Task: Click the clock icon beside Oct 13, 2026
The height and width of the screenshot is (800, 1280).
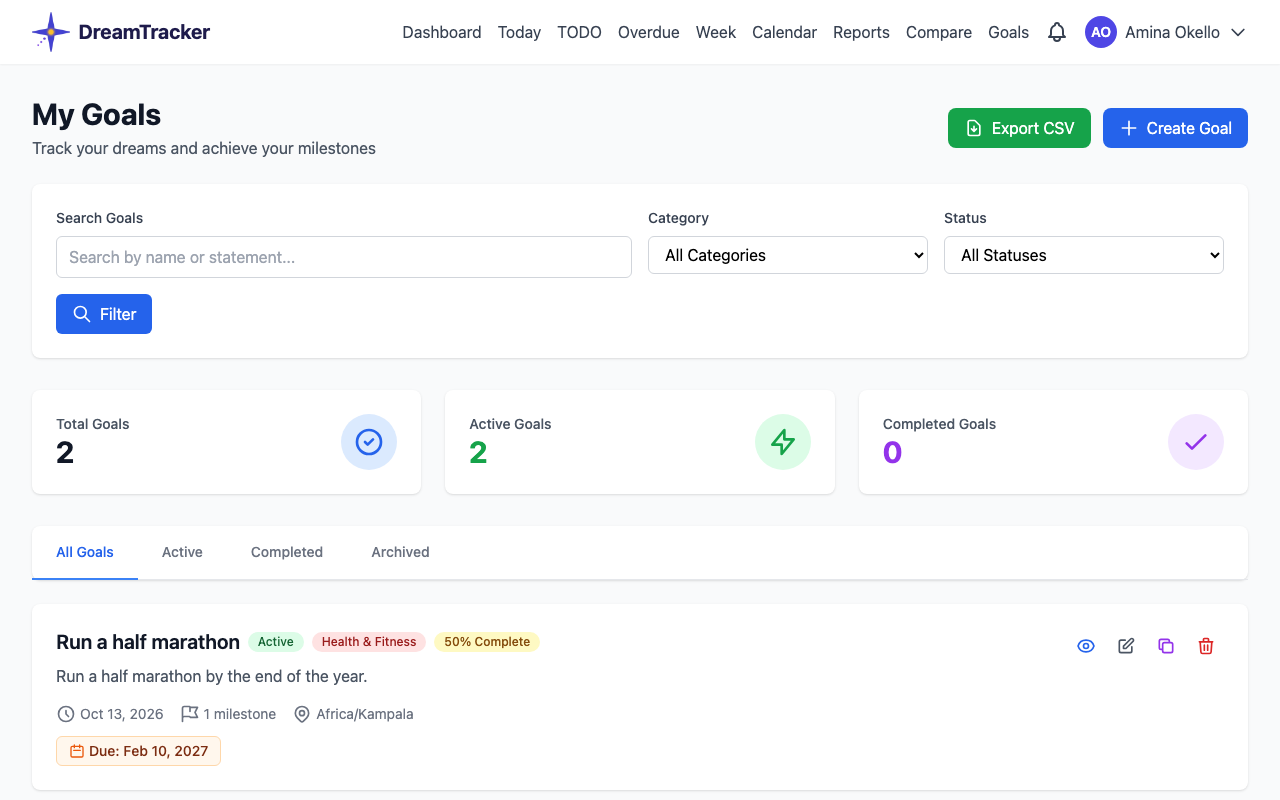Action: 66,714
